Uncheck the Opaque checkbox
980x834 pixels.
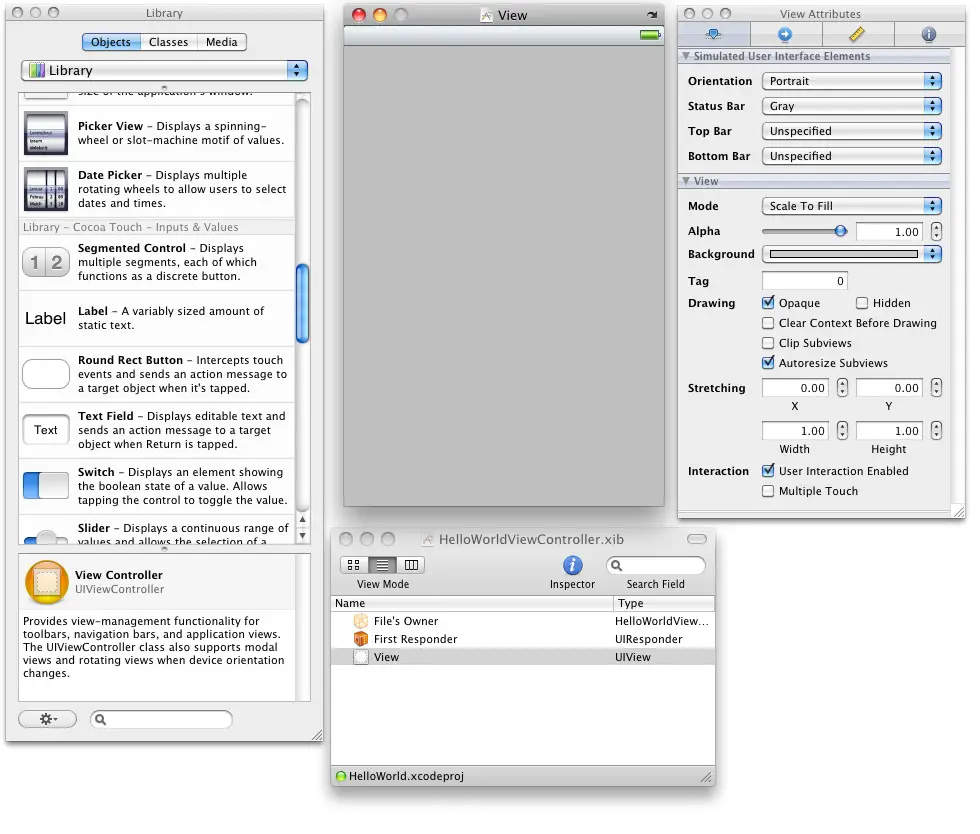pyautogui.click(x=767, y=303)
